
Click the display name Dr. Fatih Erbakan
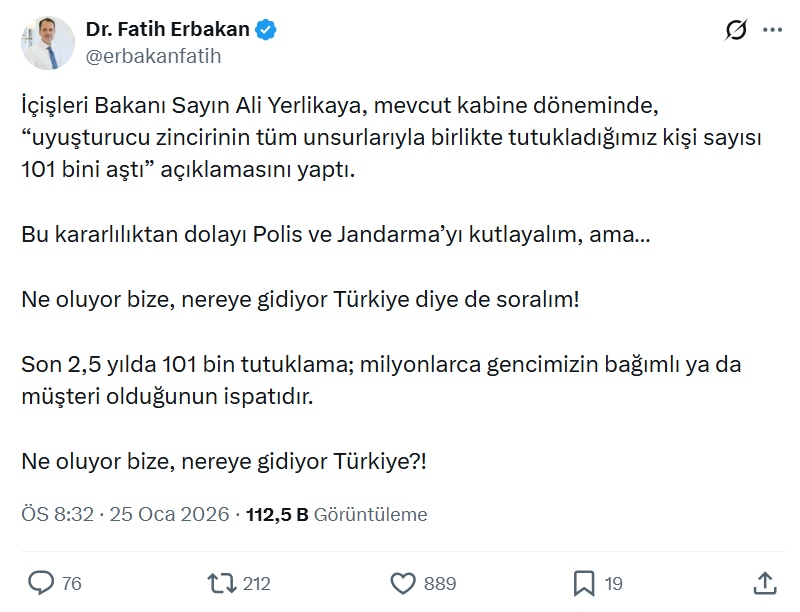tap(167, 30)
